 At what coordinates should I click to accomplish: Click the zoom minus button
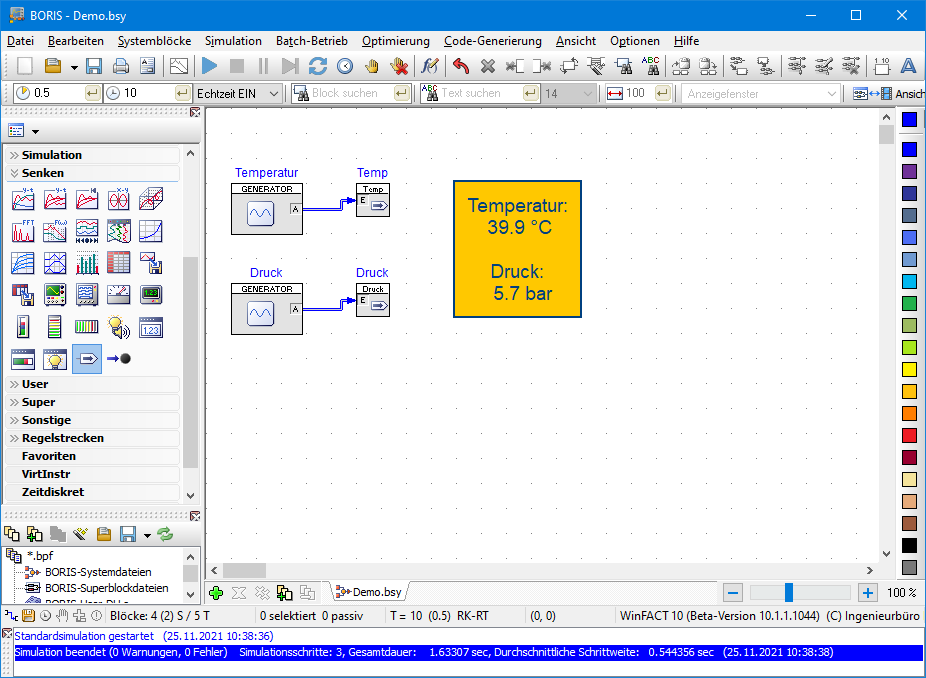733,592
